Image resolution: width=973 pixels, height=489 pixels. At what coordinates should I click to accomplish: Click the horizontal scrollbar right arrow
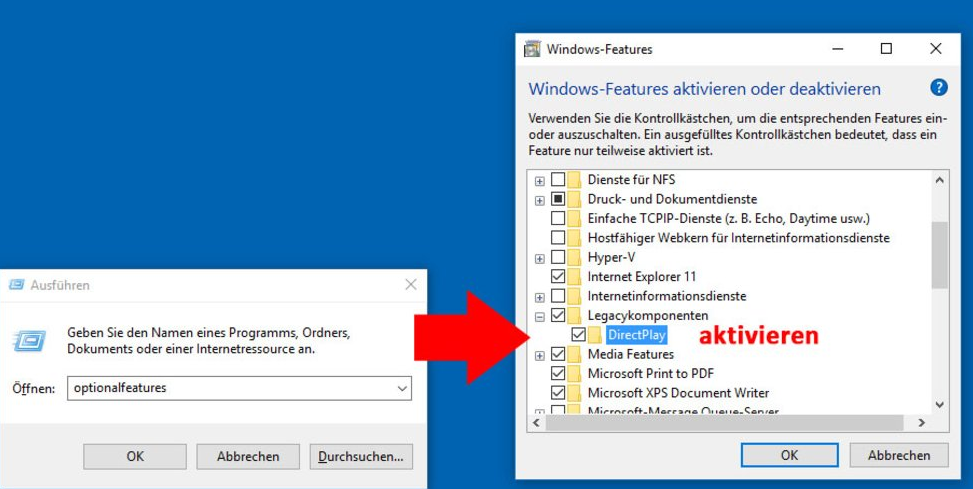point(922,423)
